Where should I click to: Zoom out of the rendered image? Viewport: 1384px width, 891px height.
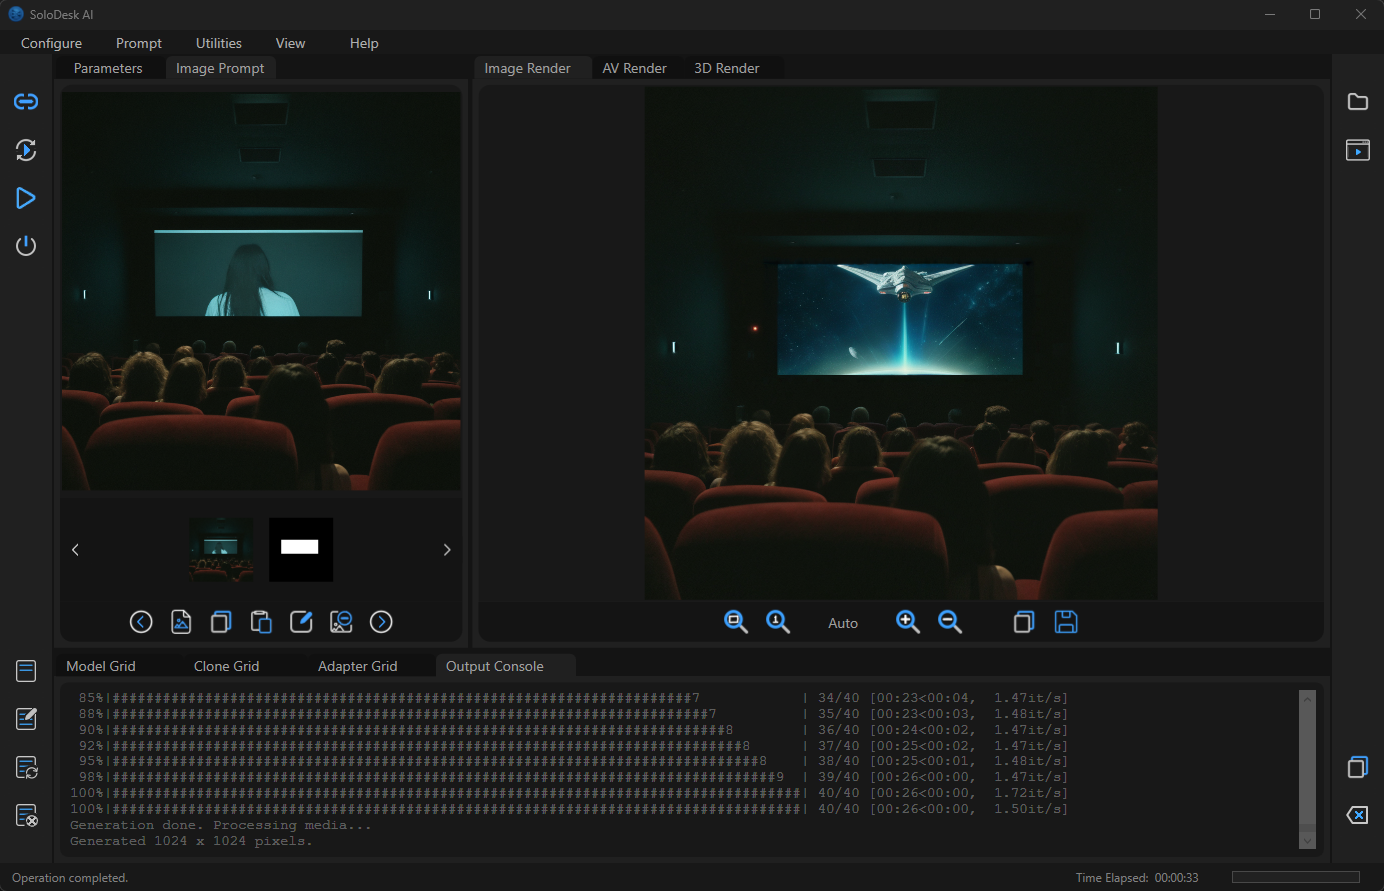click(950, 622)
